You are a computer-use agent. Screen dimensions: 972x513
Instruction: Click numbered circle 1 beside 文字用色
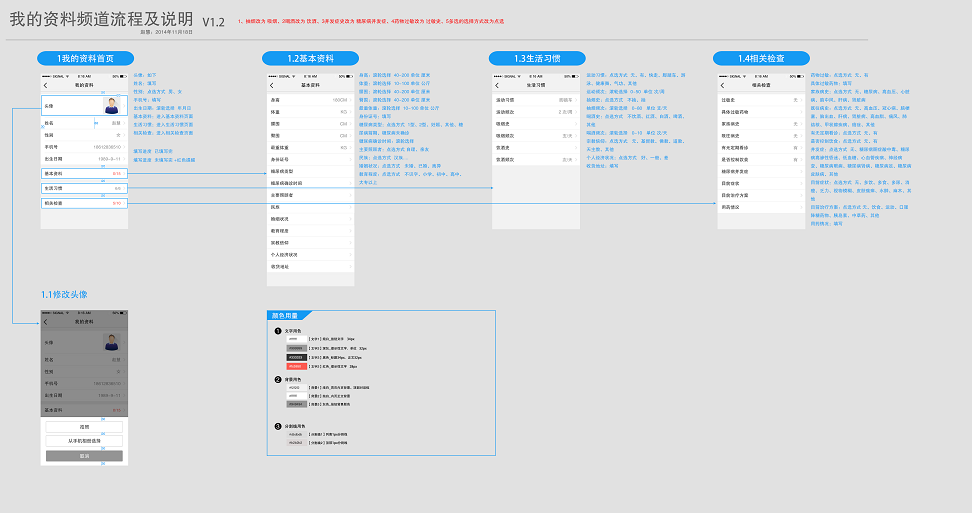(x=278, y=330)
